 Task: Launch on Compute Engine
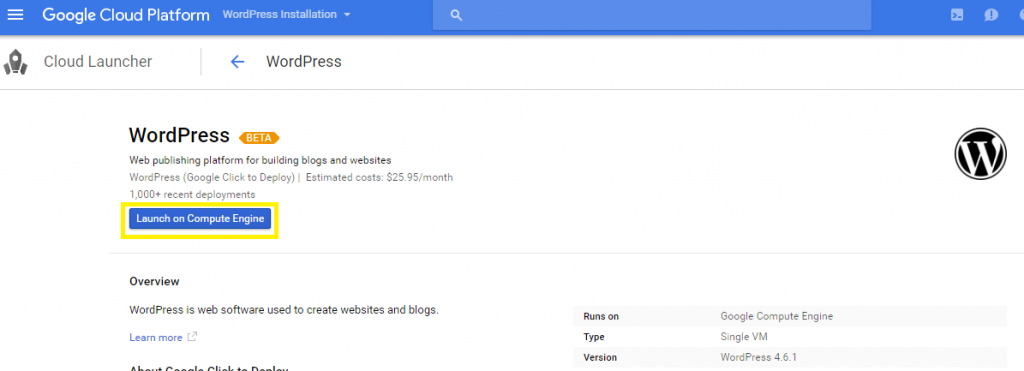click(x=200, y=219)
